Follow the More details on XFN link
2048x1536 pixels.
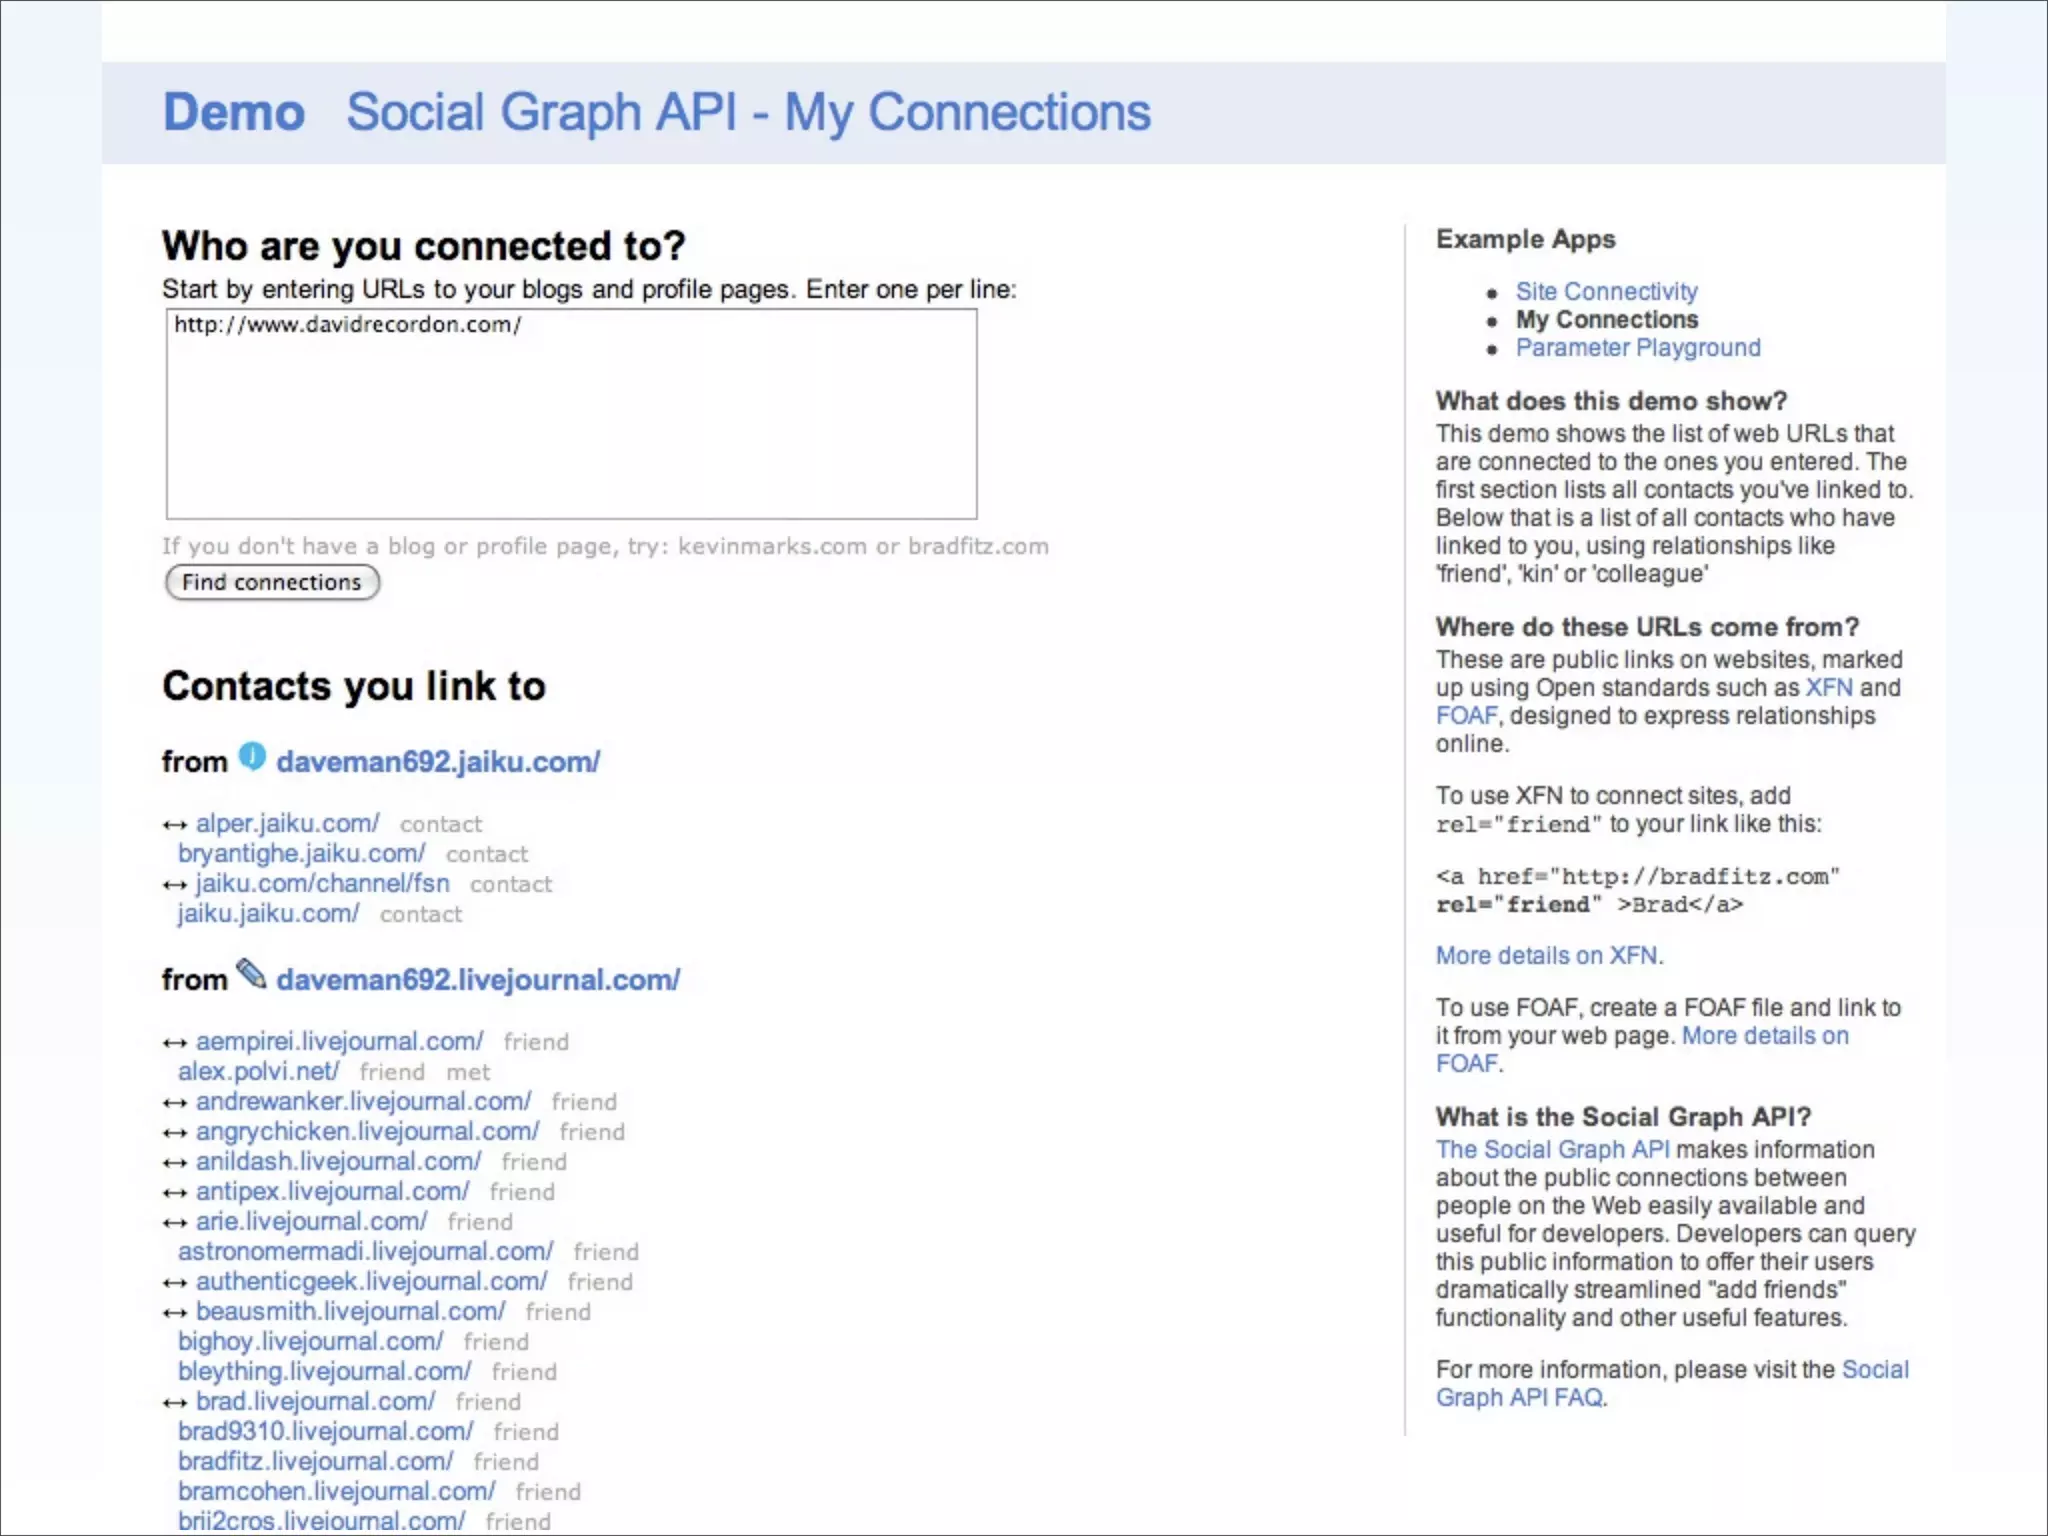coord(1546,956)
